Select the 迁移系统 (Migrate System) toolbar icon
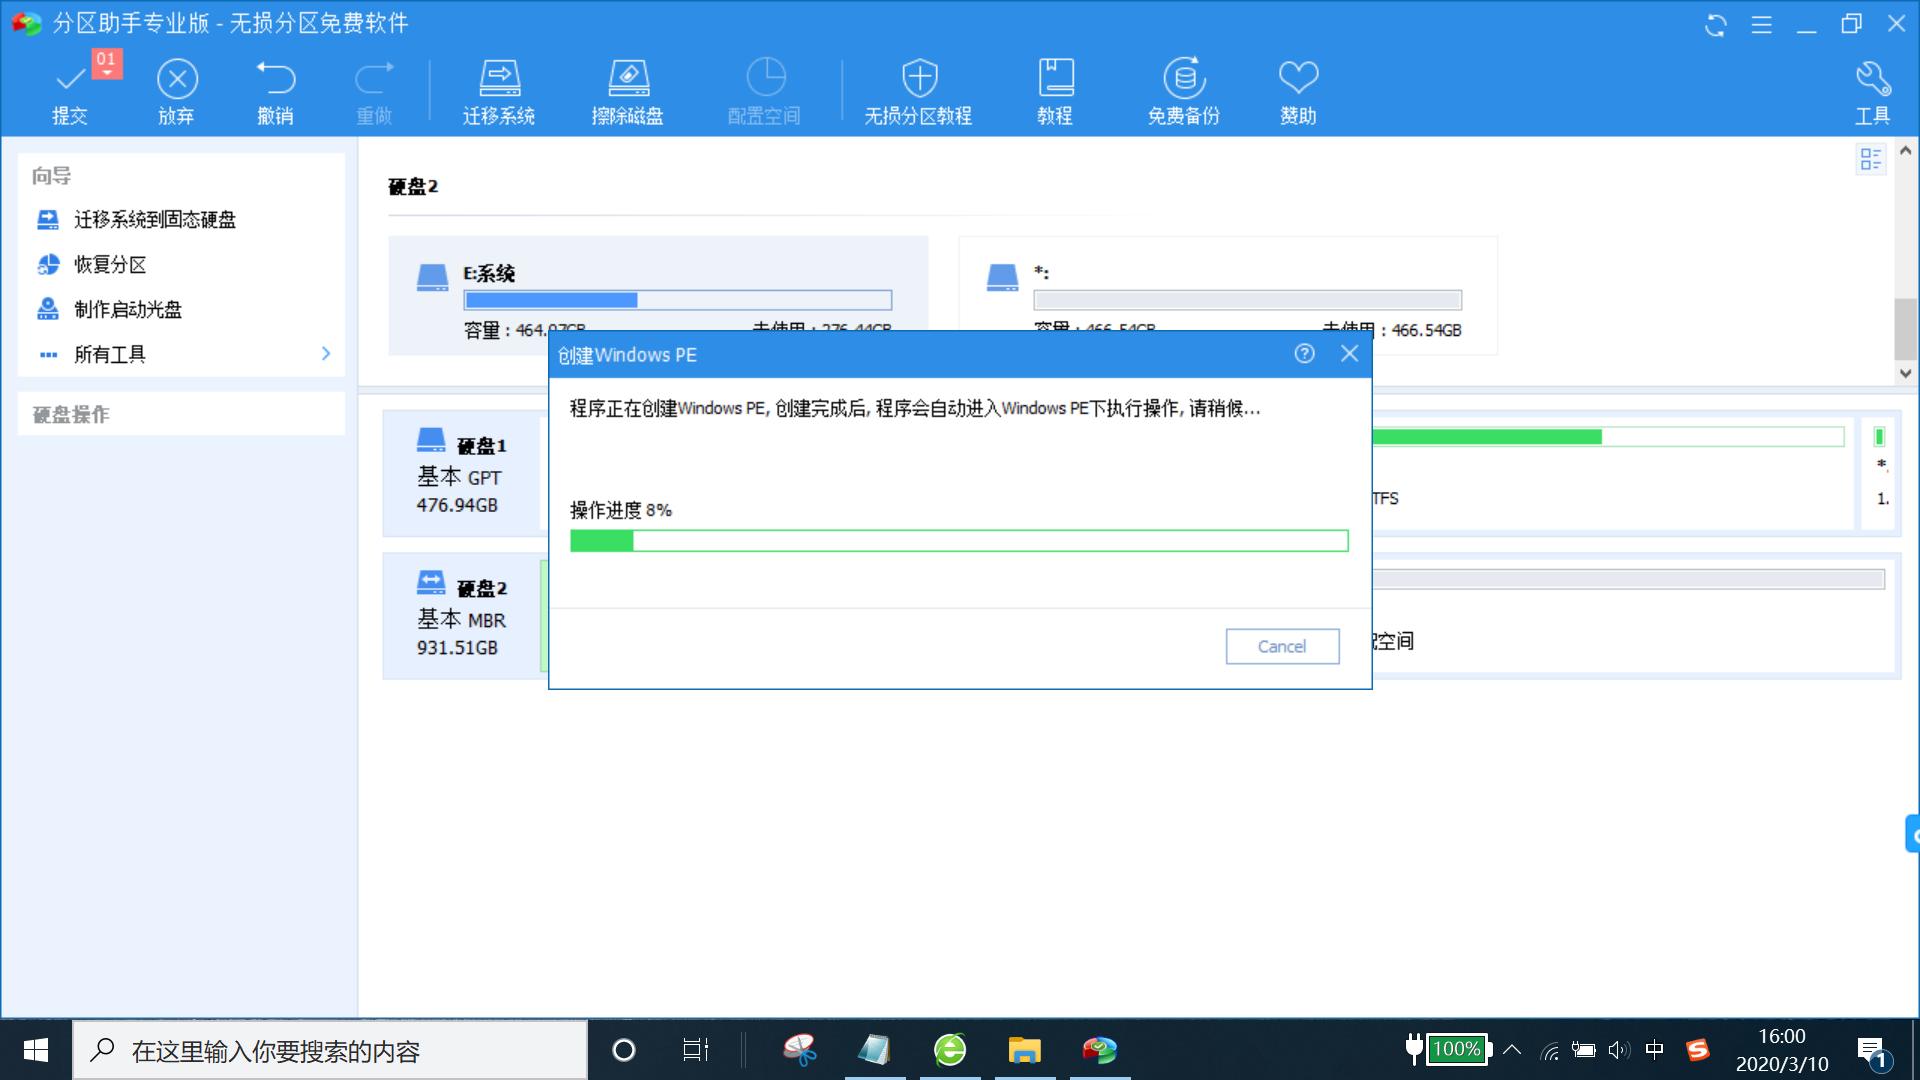The image size is (1920, 1080). (x=497, y=88)
